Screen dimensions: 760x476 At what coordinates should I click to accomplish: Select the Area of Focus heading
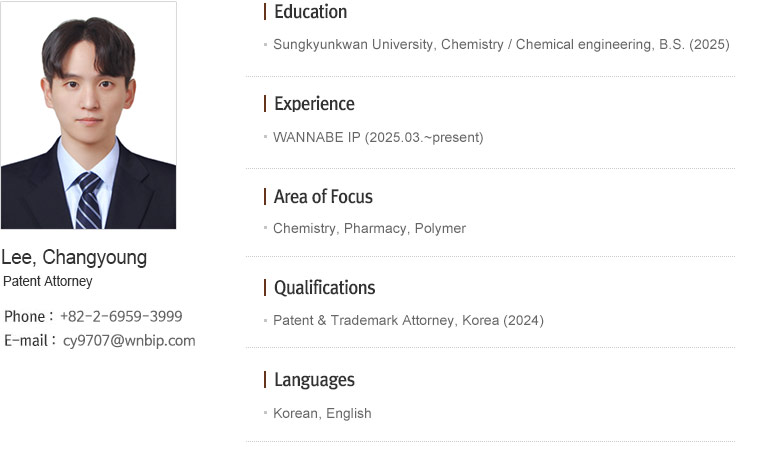click(323, 197)
